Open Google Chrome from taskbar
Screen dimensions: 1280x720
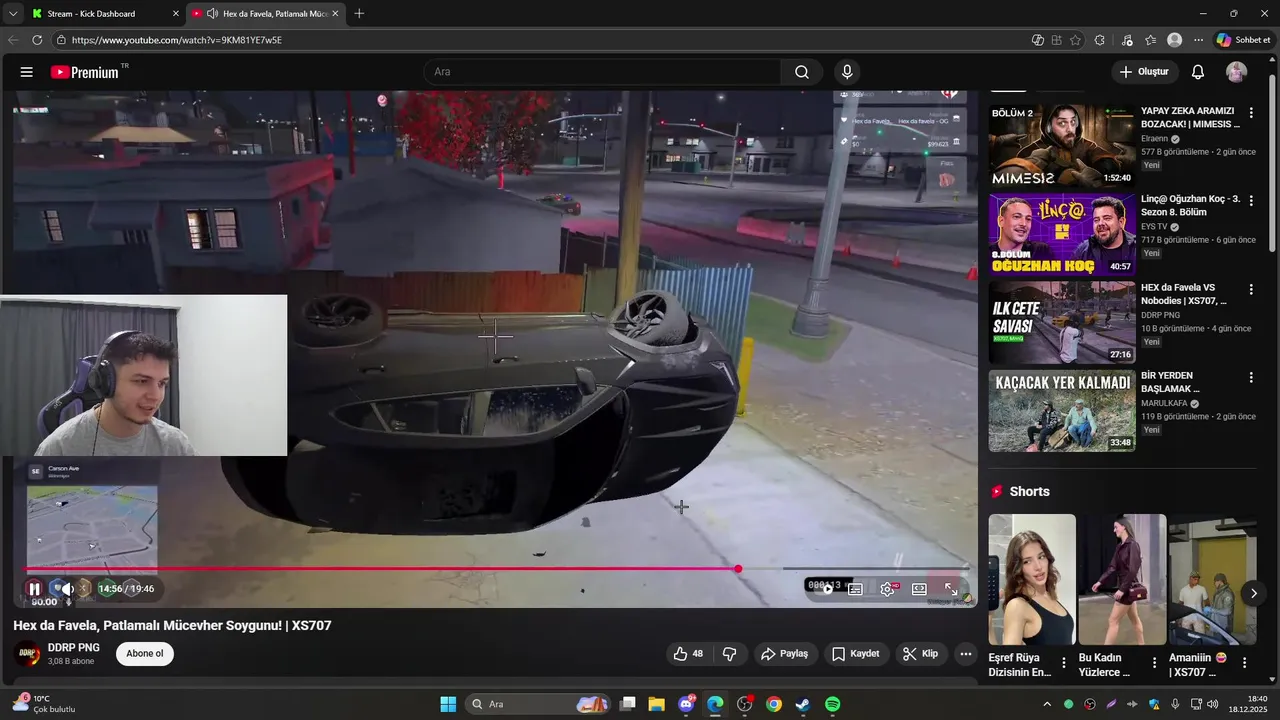774,704
